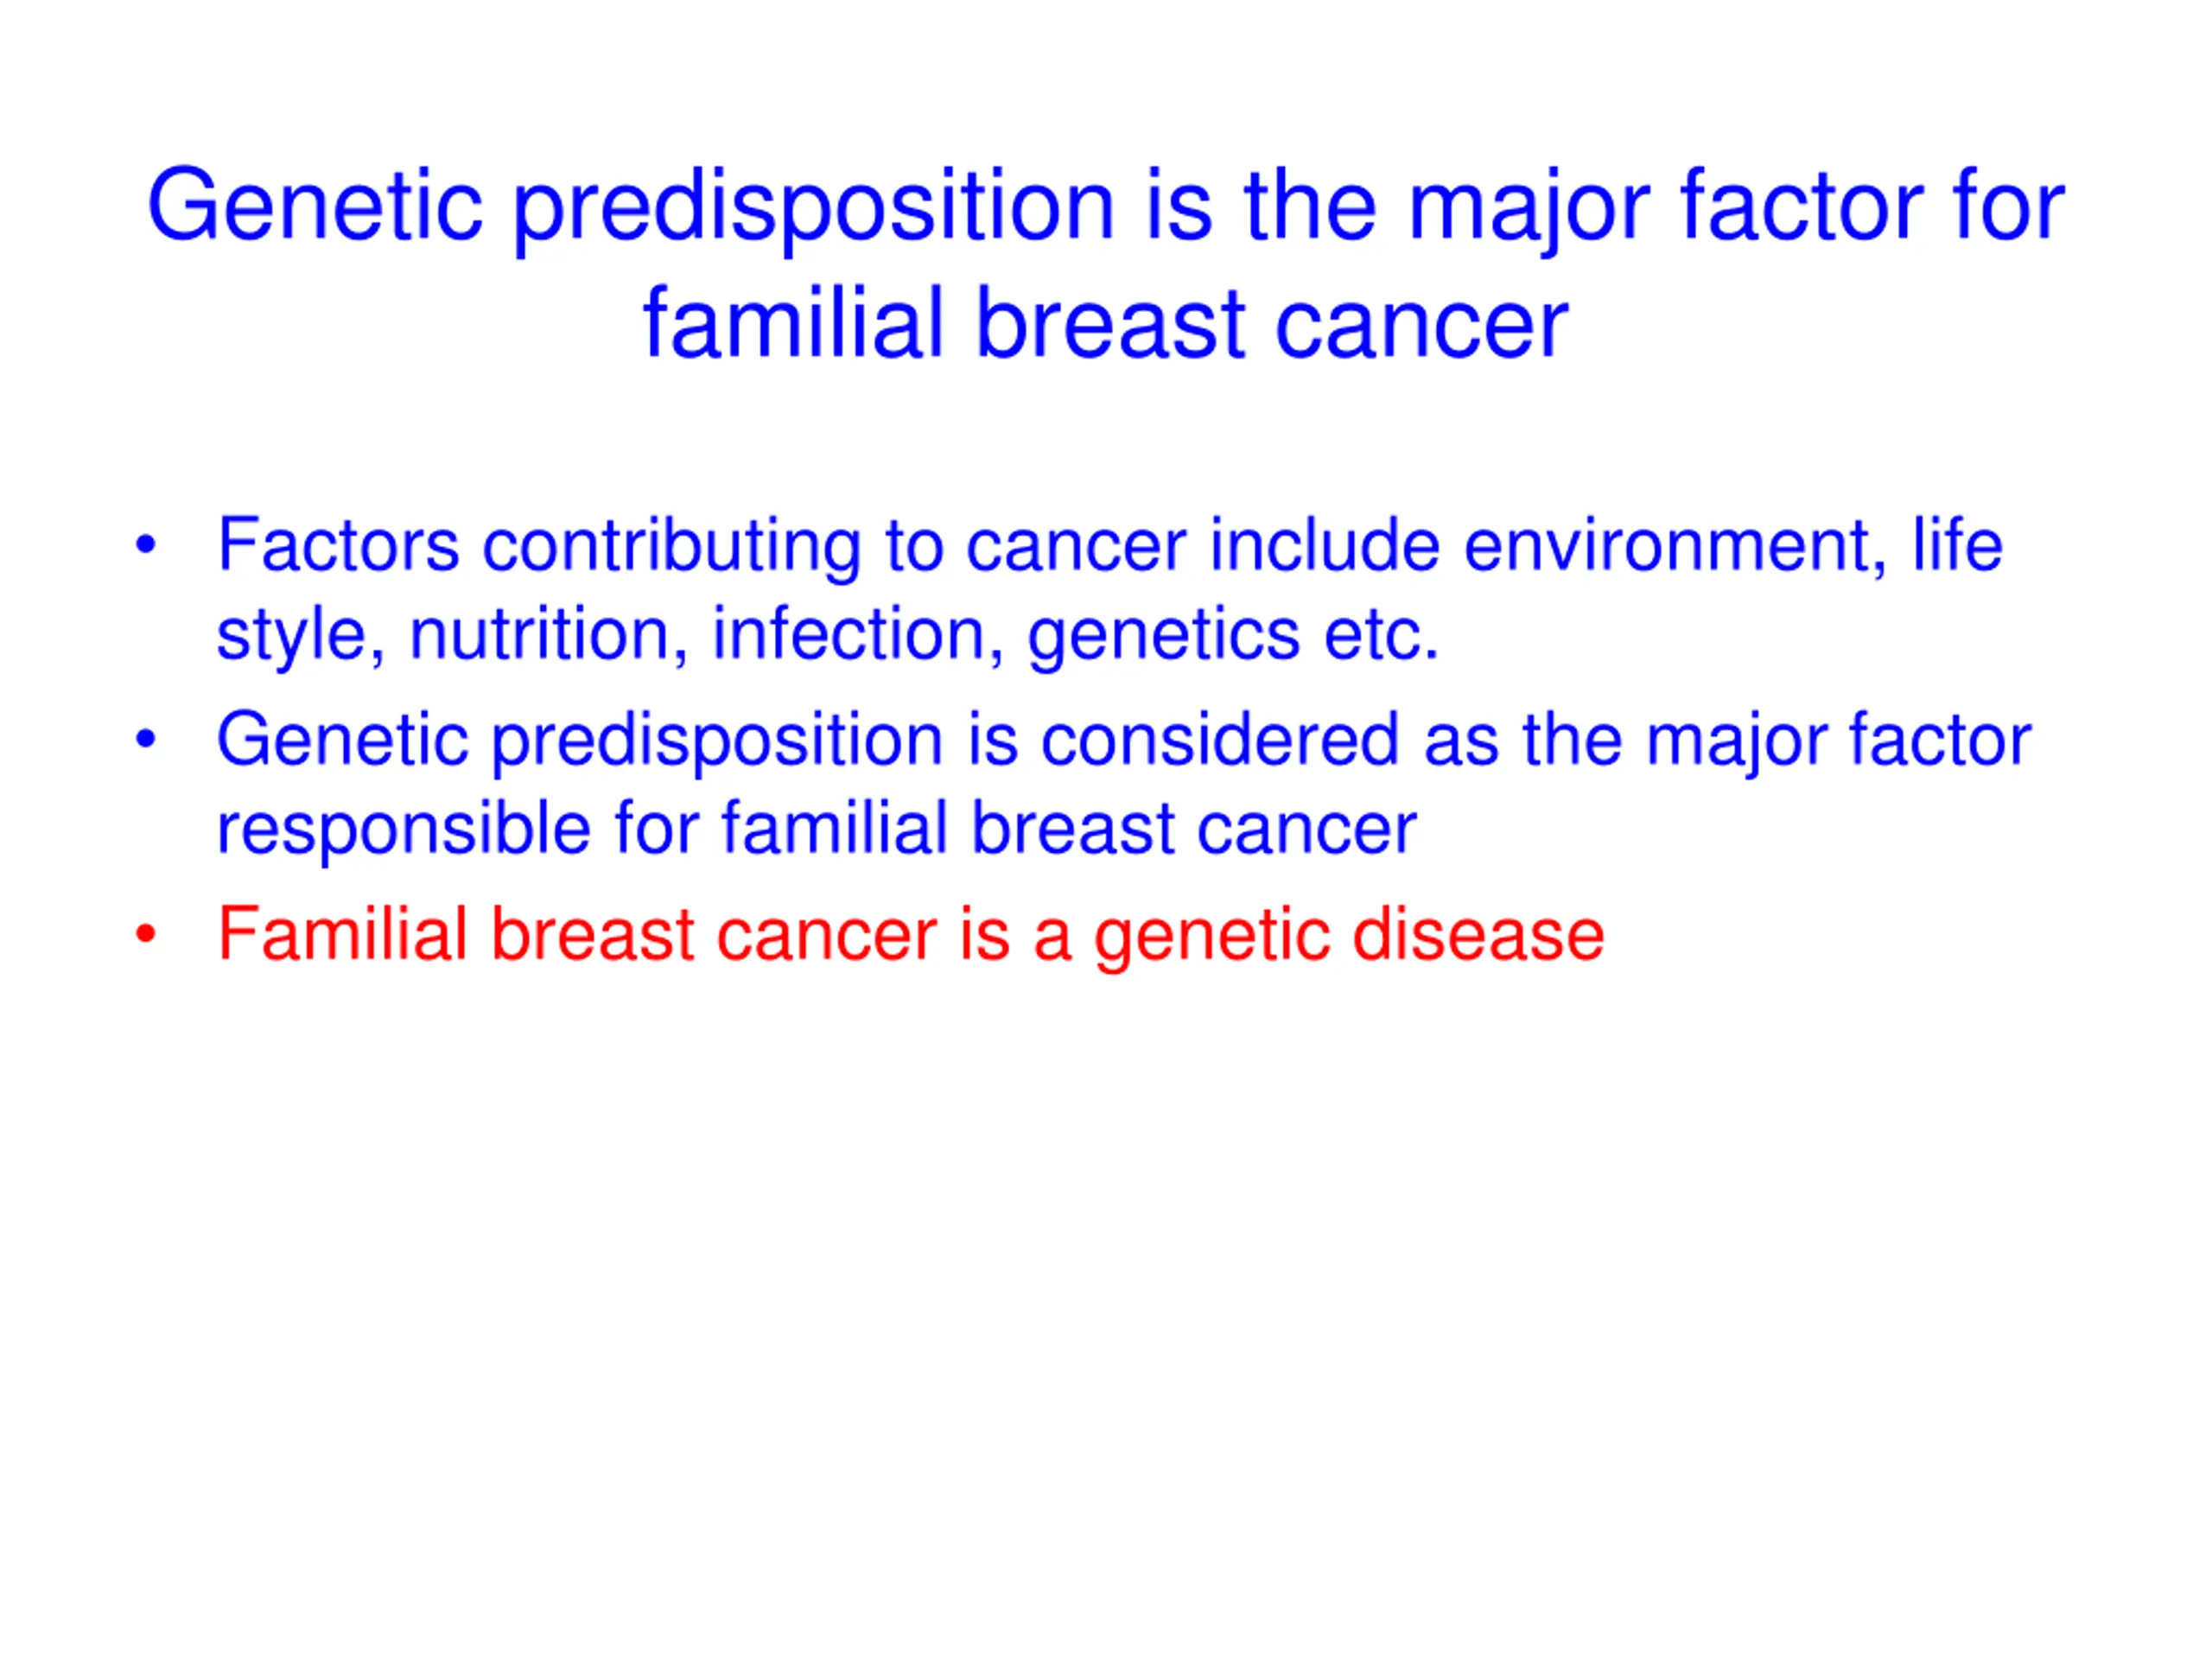Click the word 'disease' in red text
Screen dimensions: 2212x1659
pos(1479,935)
